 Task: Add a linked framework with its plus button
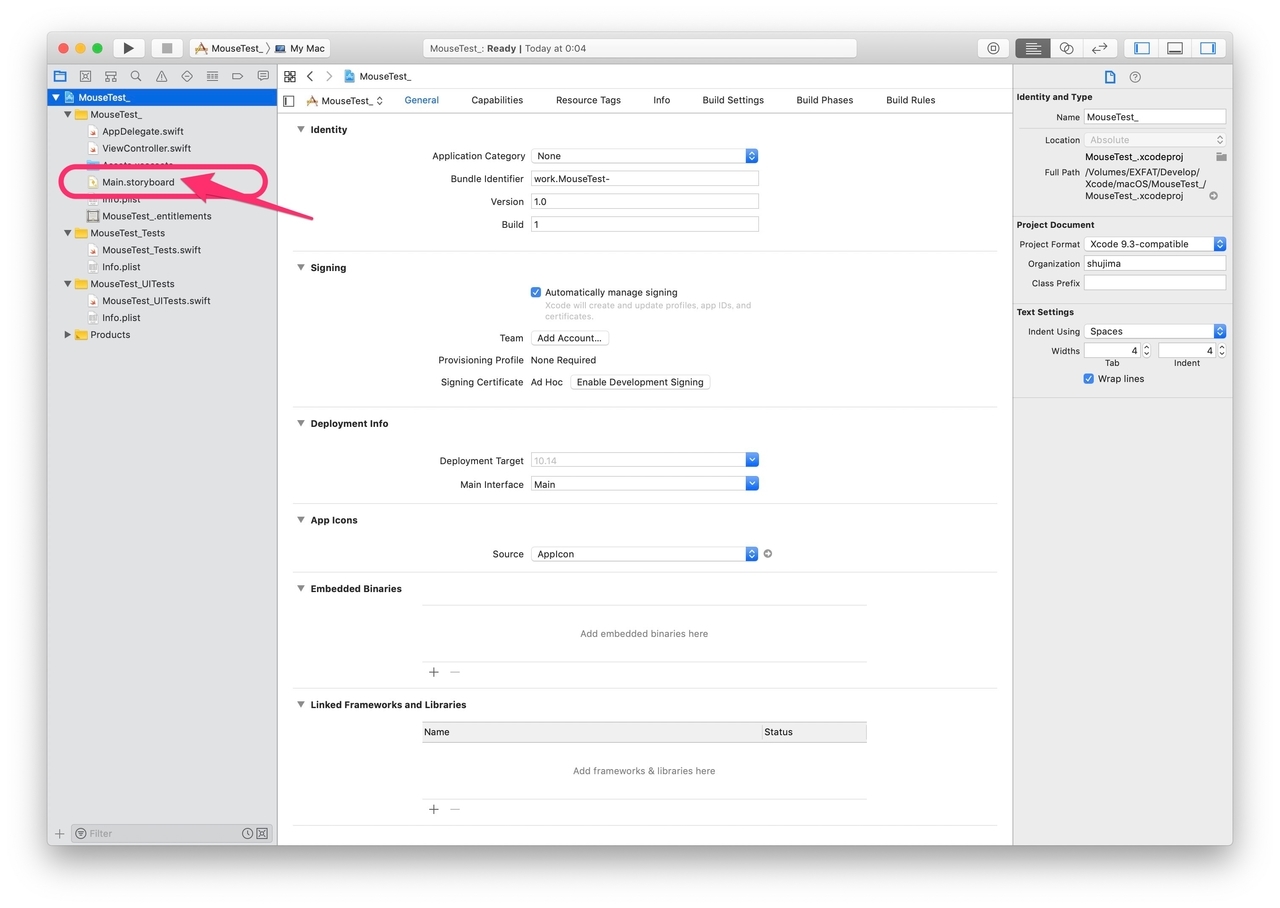434,809
